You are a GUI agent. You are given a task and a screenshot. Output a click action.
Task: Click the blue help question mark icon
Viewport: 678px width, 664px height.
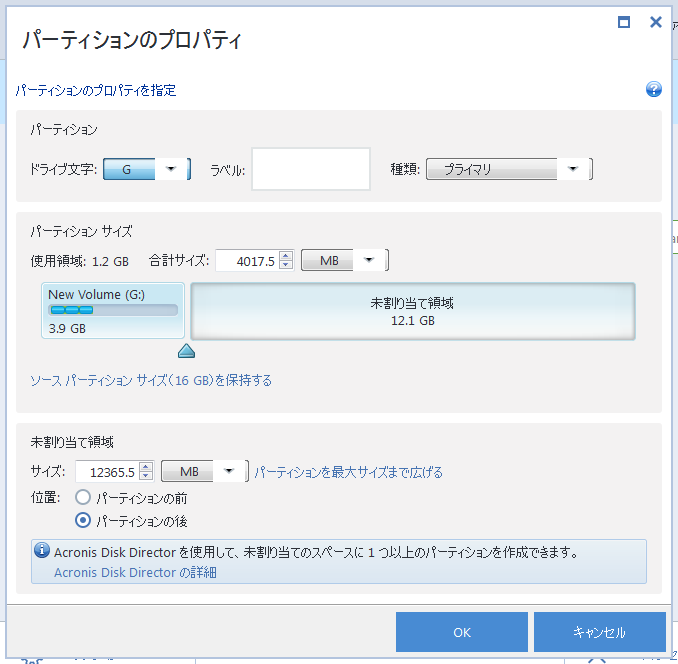click(x=654, y=89)
